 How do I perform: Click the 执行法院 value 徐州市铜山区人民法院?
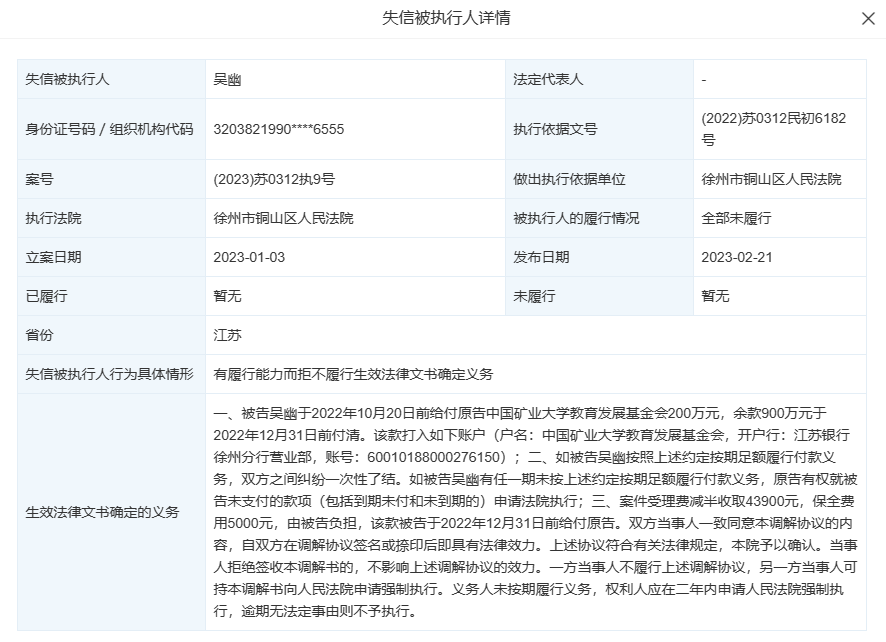point(283,218)
